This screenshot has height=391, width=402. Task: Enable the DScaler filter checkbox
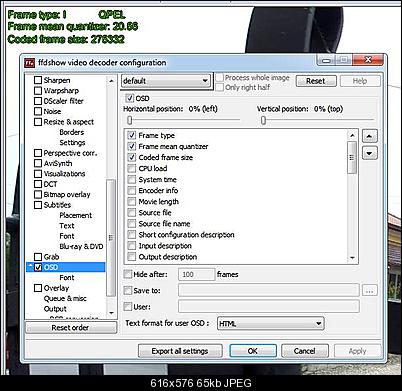38,101
